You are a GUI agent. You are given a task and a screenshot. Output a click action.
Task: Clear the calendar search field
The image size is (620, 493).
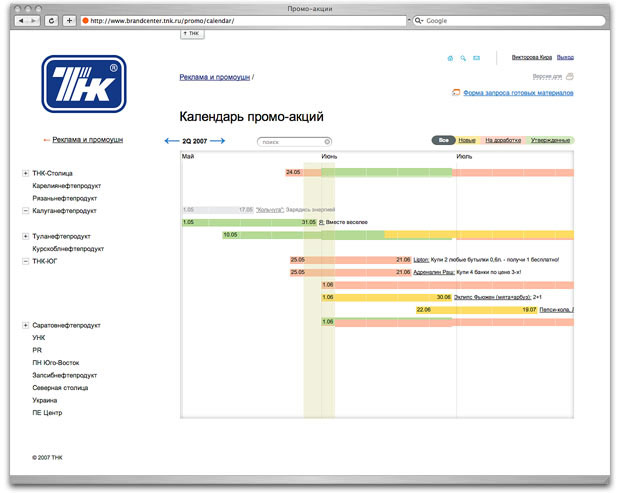327,141
